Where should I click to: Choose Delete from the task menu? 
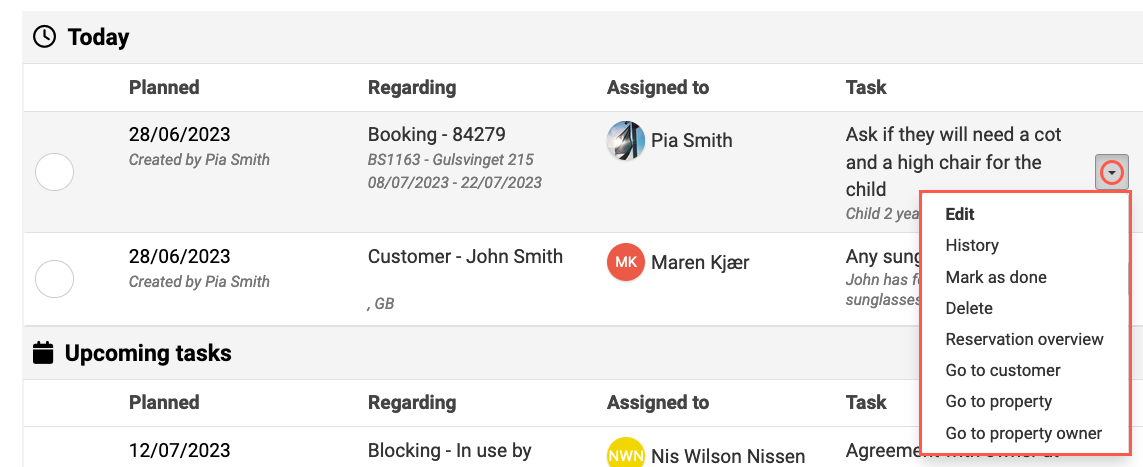[969, 308]
